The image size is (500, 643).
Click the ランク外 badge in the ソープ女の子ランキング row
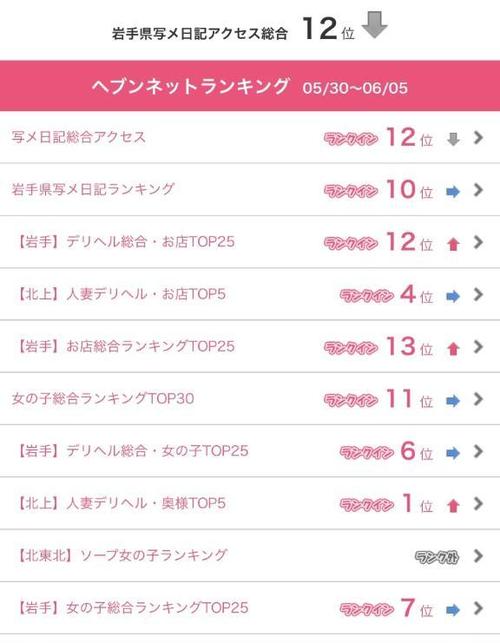point(436,557)
